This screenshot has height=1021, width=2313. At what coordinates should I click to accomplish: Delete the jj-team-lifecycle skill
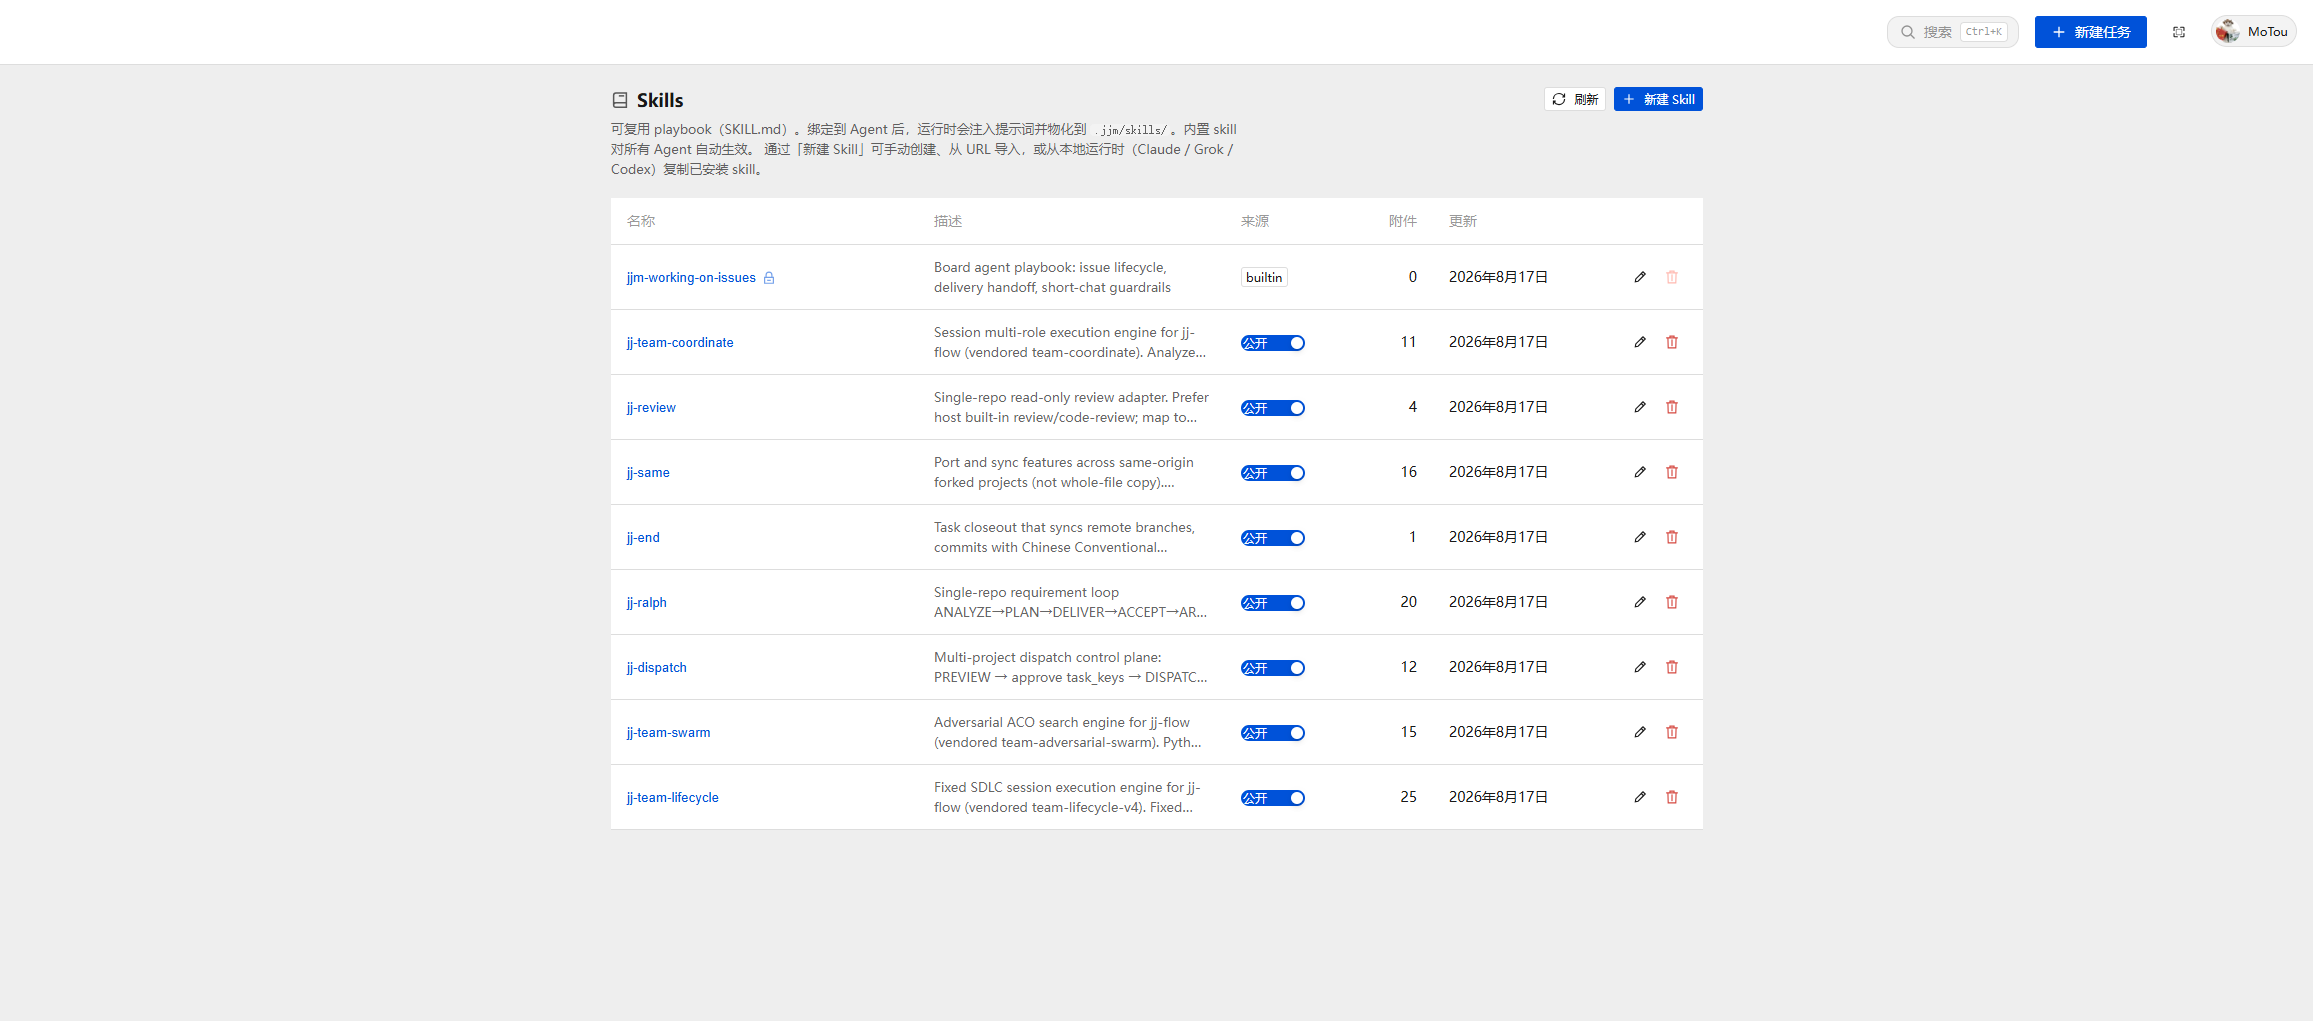tap(1672, 797)
